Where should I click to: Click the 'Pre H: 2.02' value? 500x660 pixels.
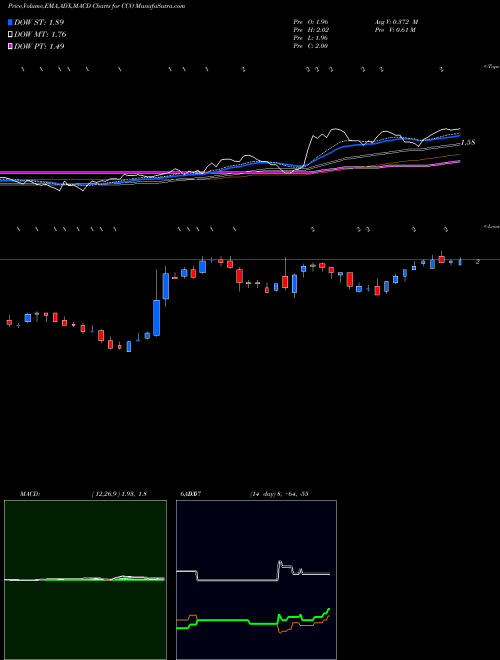pyautogui.click(x=311, y=30)
